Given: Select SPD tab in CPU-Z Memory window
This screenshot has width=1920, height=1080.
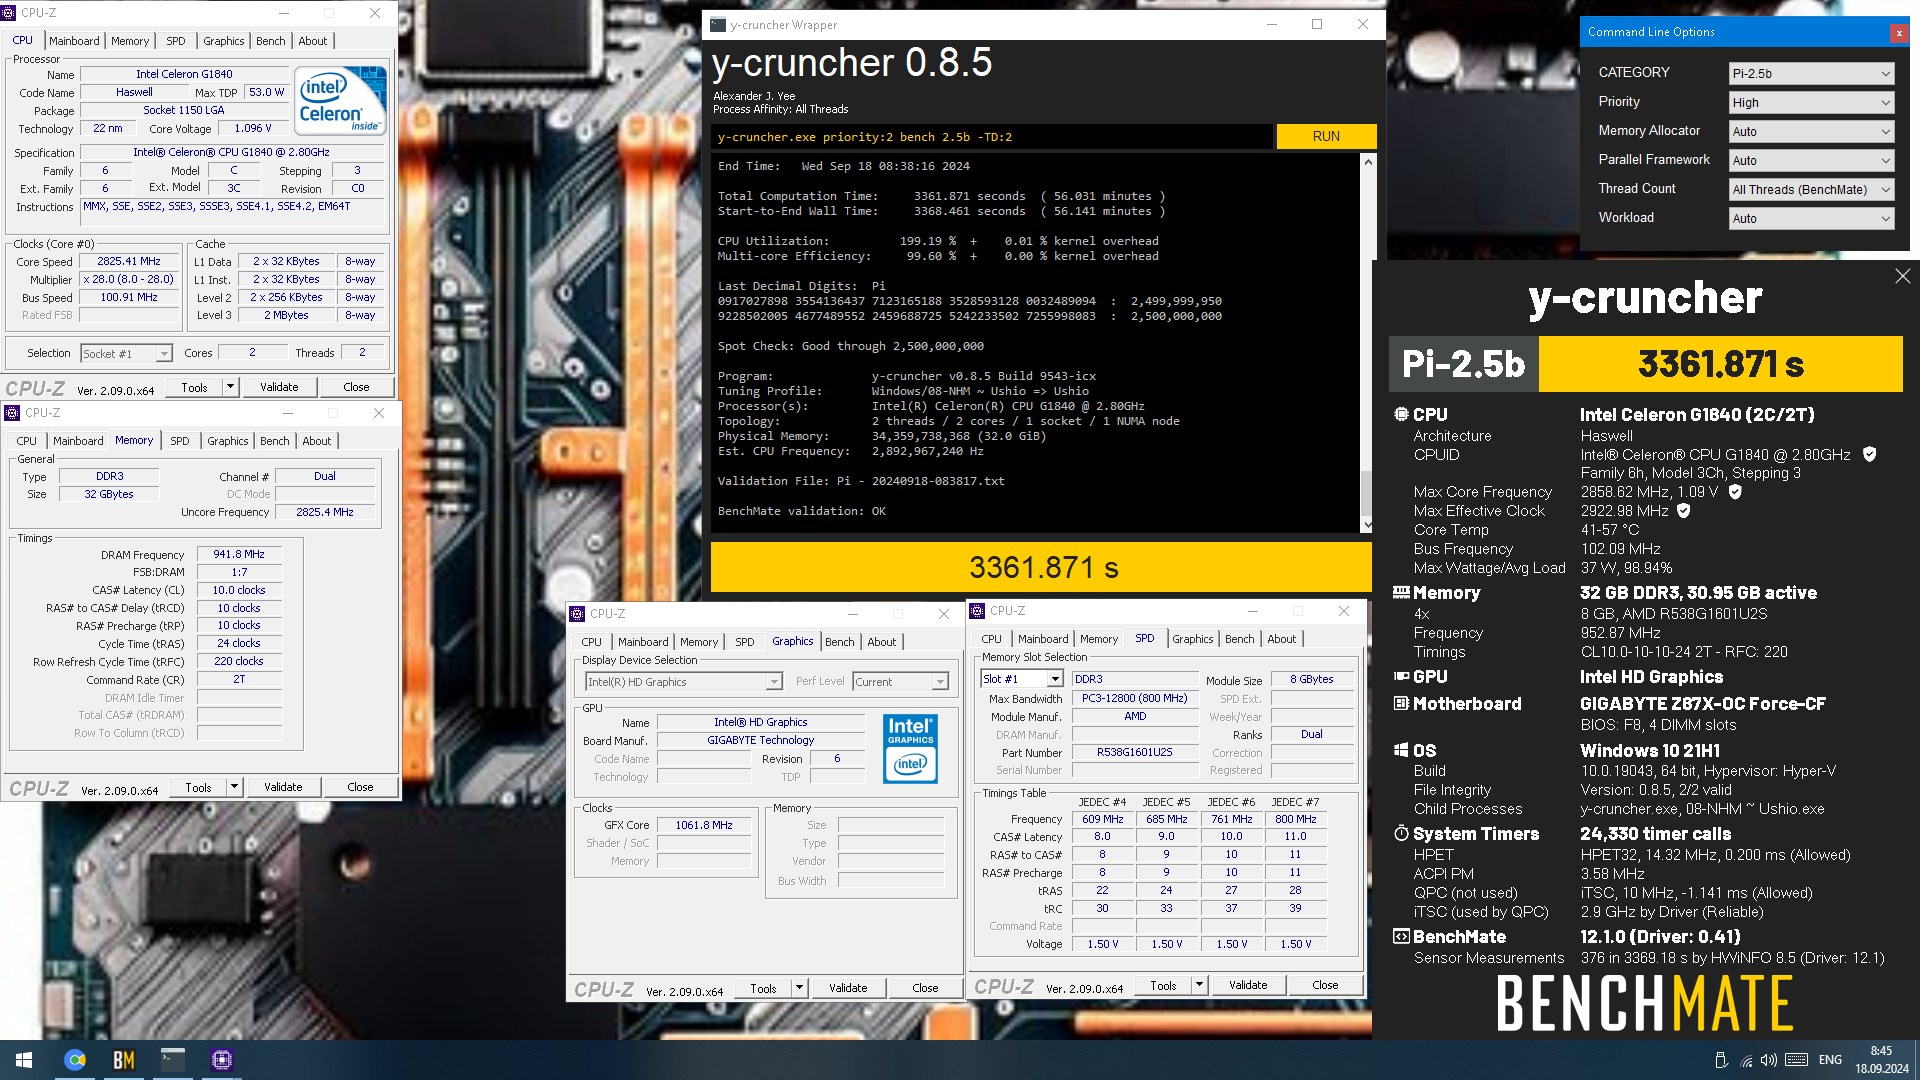Looking at the screenshot, I should tap(179, 441).
